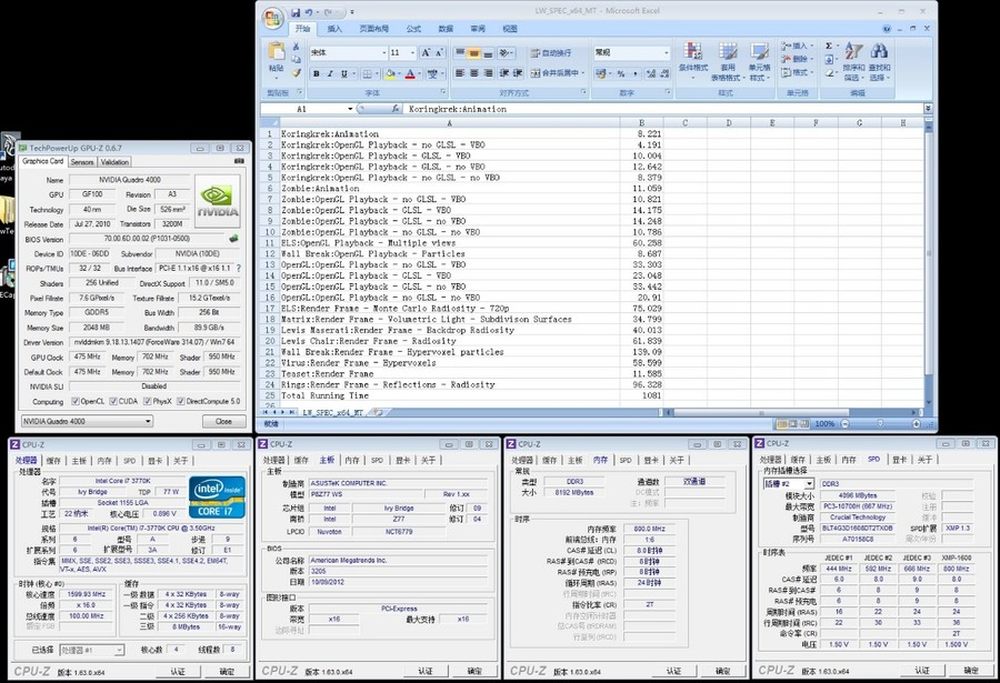This screenshot has height=683, width=1000.
Task: Click 认证 in the CPU-Z SPD window
Action: (922, 670)
